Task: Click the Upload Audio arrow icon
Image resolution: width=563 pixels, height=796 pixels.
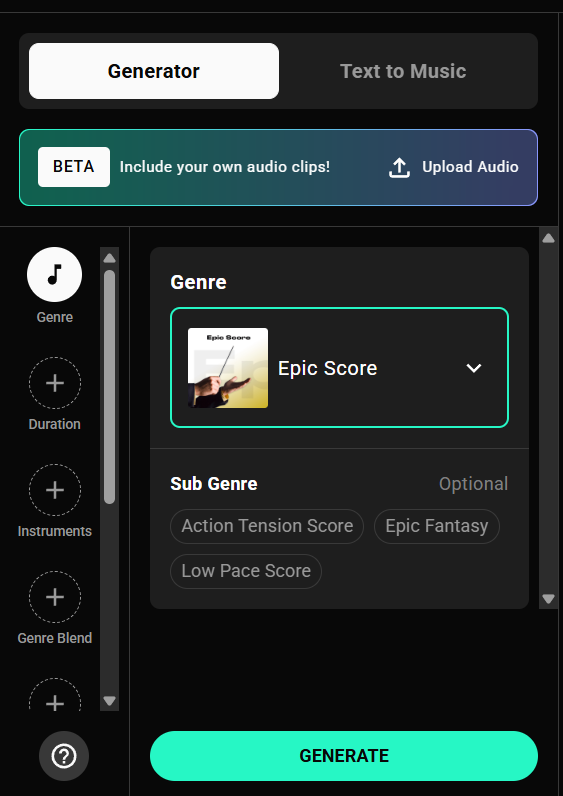Action: tap(399, 167)
